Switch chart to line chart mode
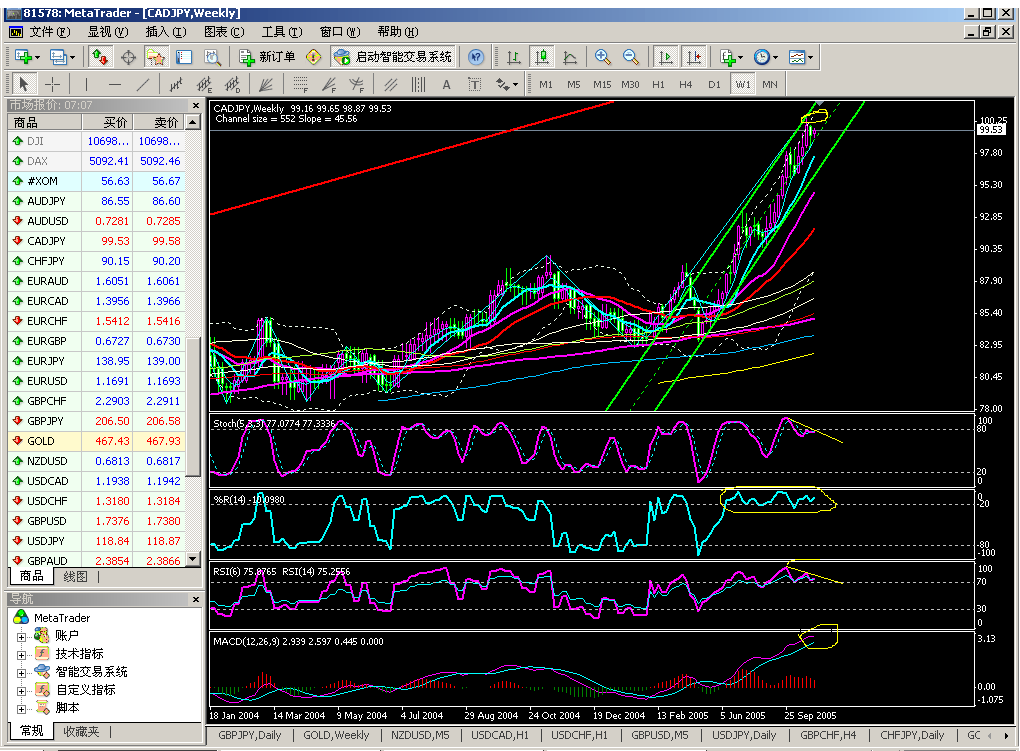The width and height of the screenshot is (1020, 751). click(x=569, y=57)
